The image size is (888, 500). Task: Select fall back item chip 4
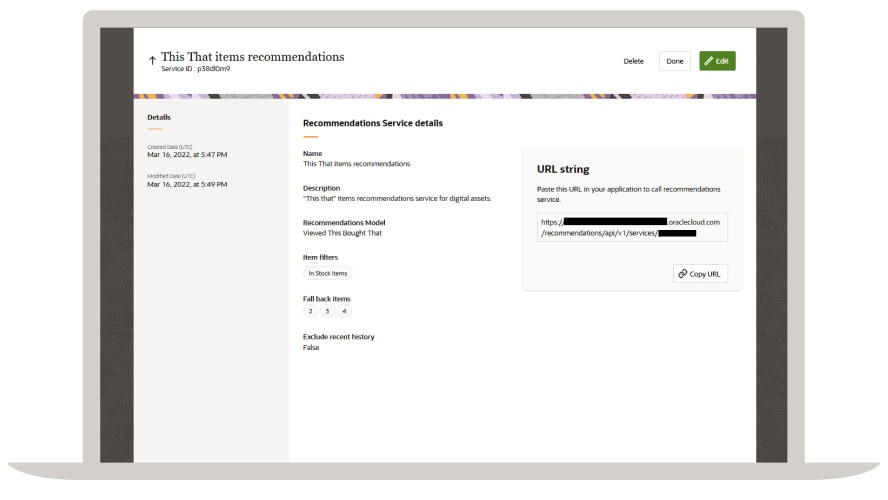(343, 311)
